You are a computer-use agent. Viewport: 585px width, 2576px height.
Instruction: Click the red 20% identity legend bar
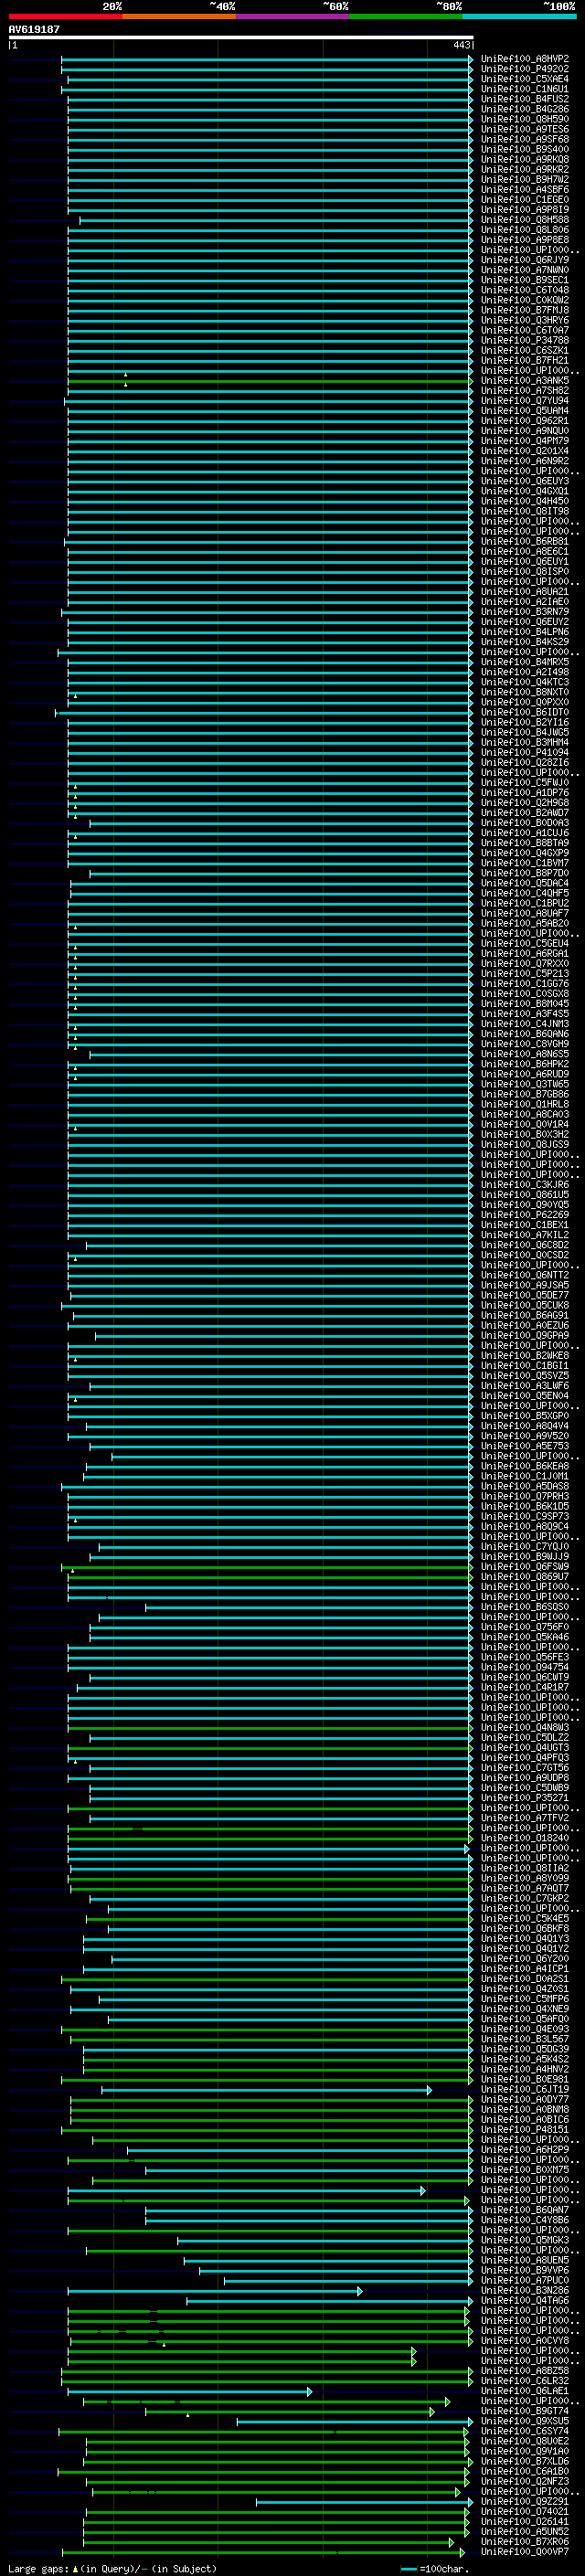coord(65,16)
